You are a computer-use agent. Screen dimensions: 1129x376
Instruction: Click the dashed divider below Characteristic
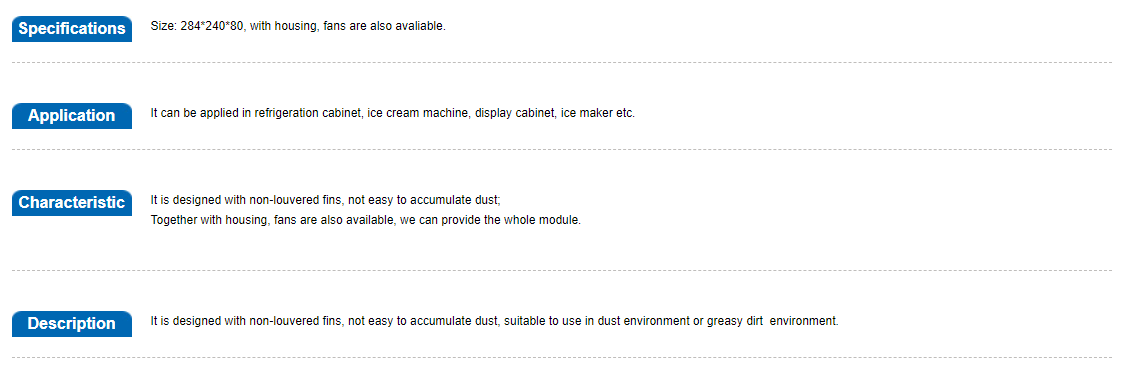[x=562, y=271]
